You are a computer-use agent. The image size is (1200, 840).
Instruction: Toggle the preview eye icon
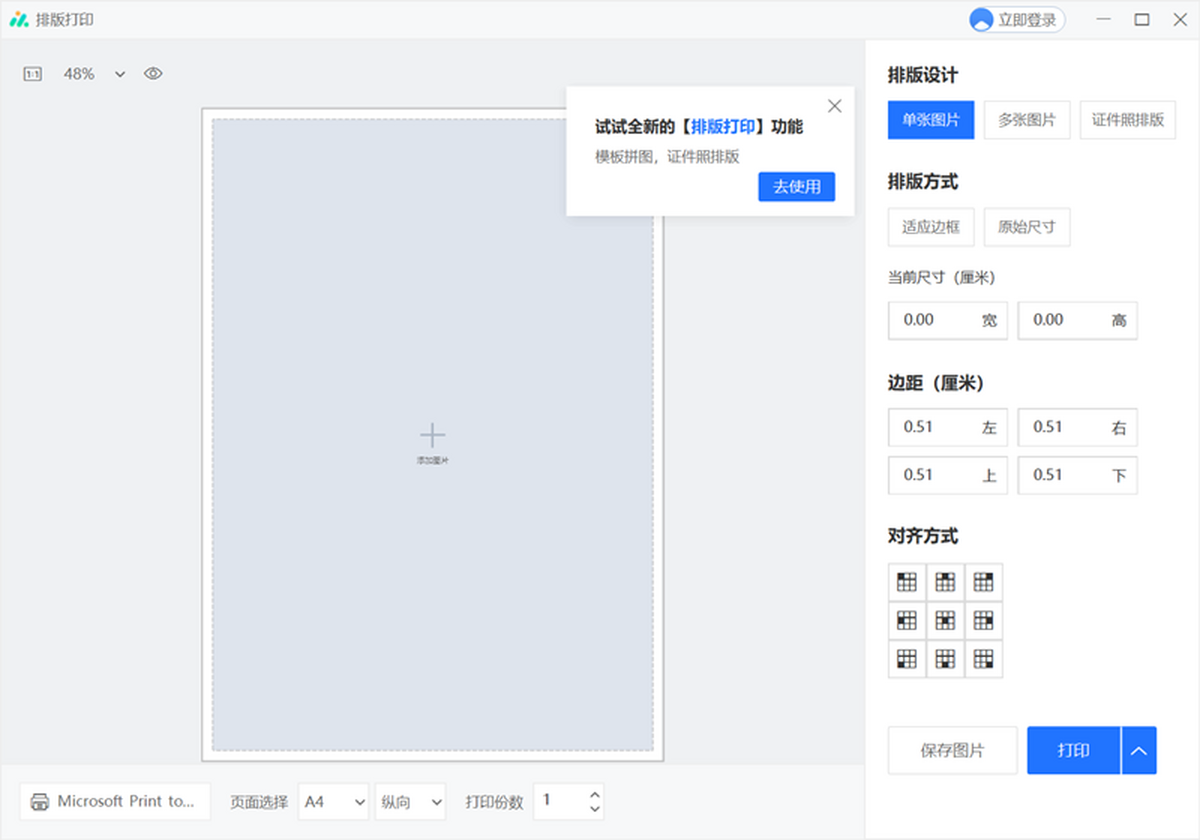pyautogui.click(x=153, y=74)
